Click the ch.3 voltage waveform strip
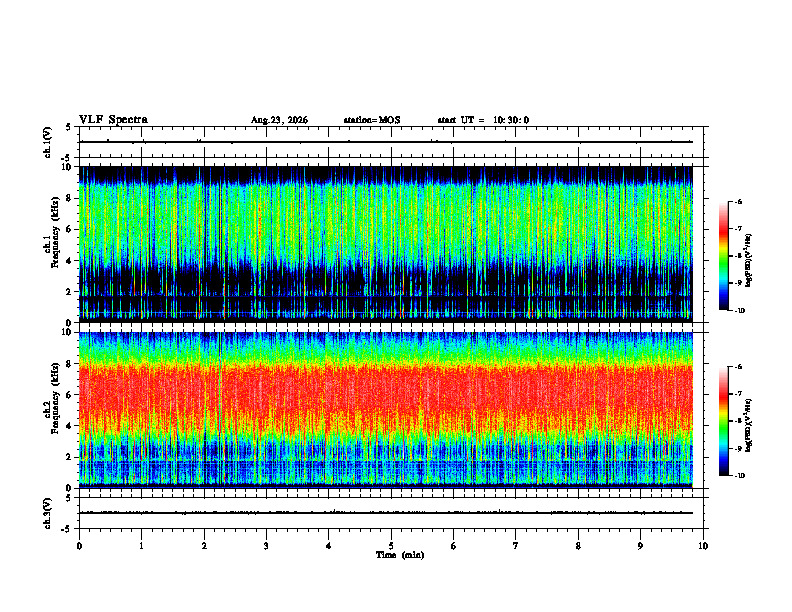This screenshot has width=792, height=612. pyautogui.click(x=386, y=513)
